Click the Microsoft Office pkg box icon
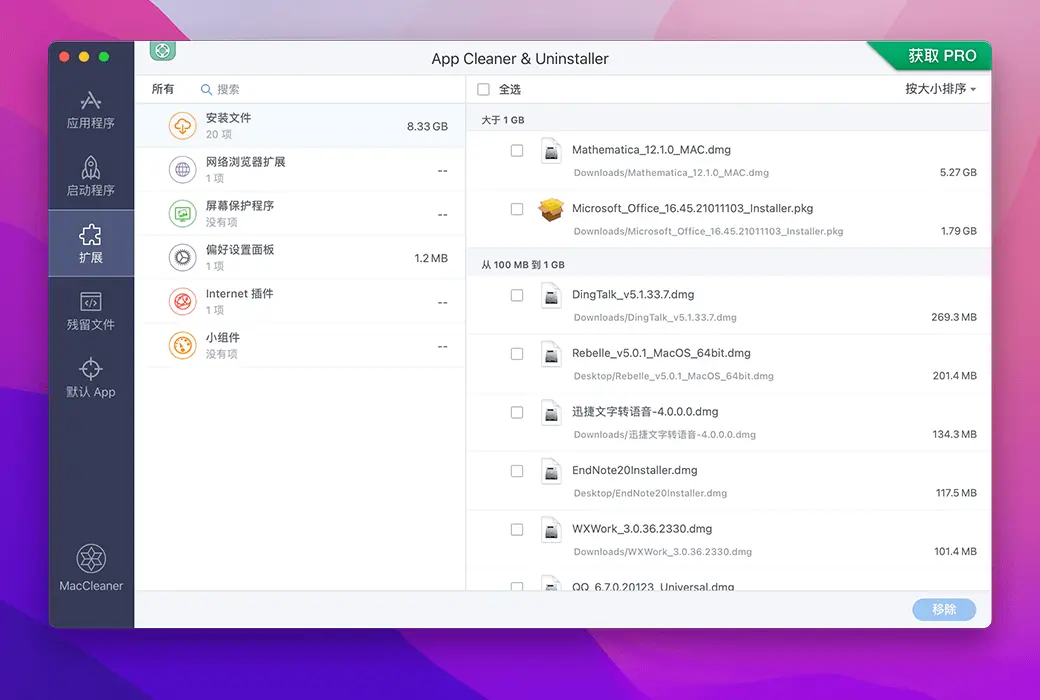This screenshot has width=1040, height=700. tap(551, 210)
